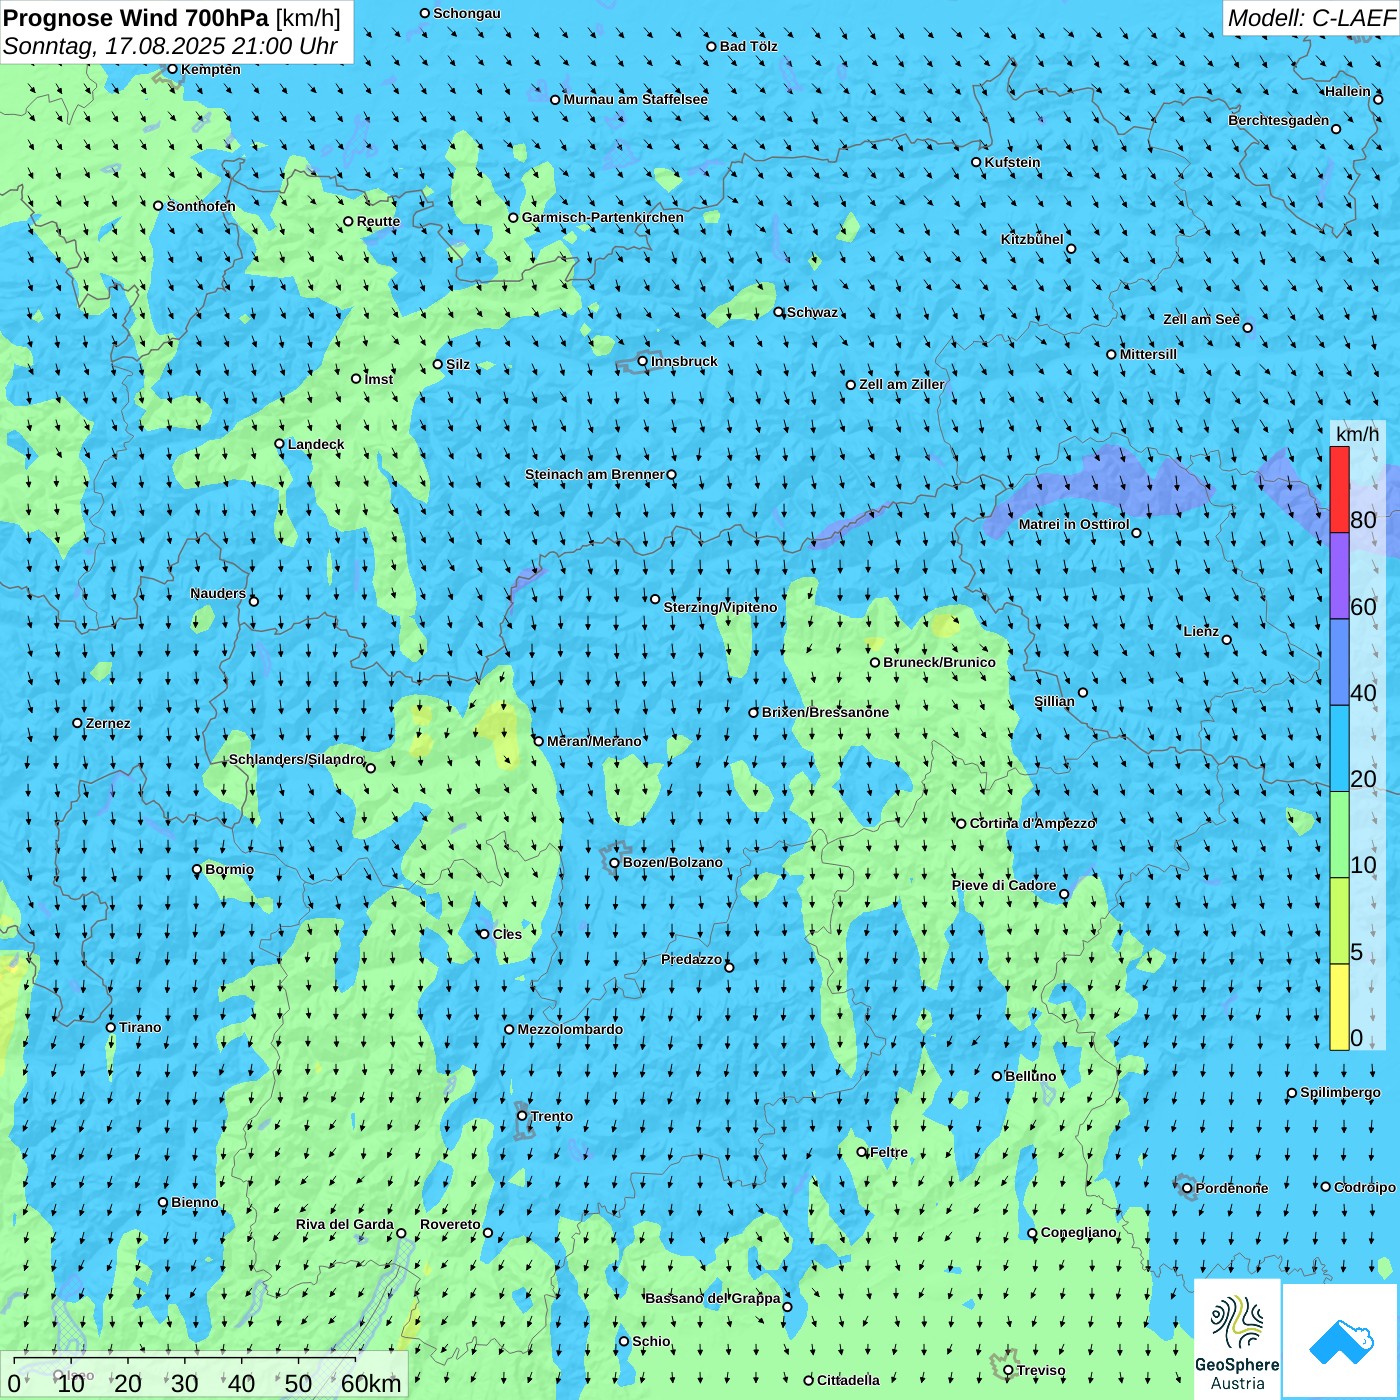Select the 'Steinach am Brenner' label
This screenshot has width=1400, height=1400.
(595, 474)
